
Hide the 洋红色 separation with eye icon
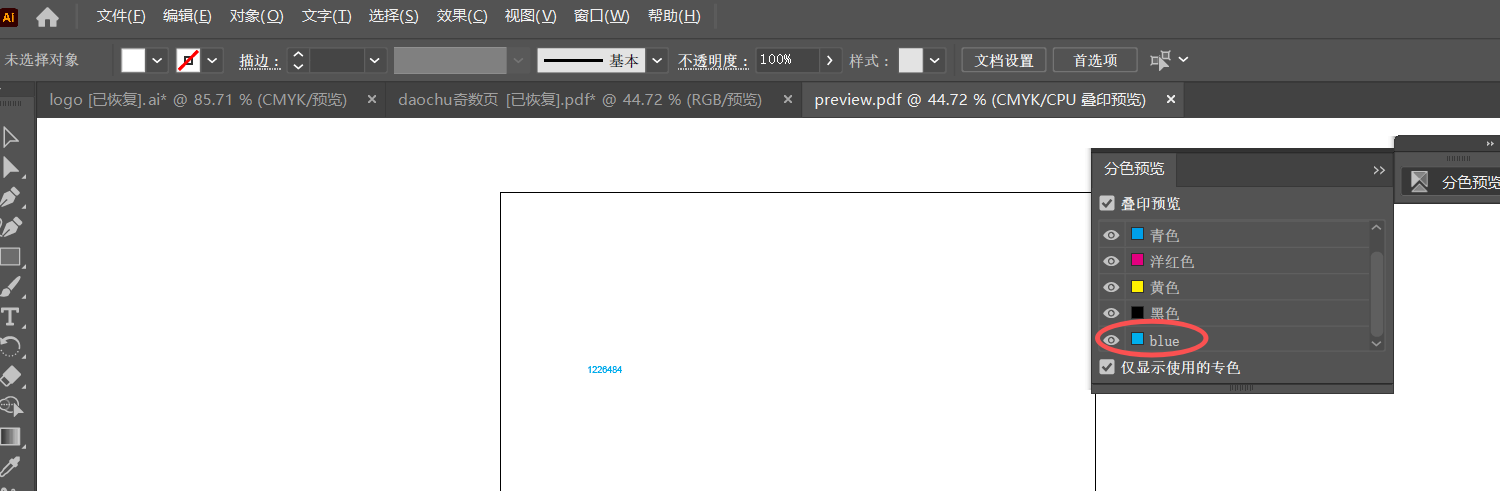pyautogui.click(x=1111, y=261)
